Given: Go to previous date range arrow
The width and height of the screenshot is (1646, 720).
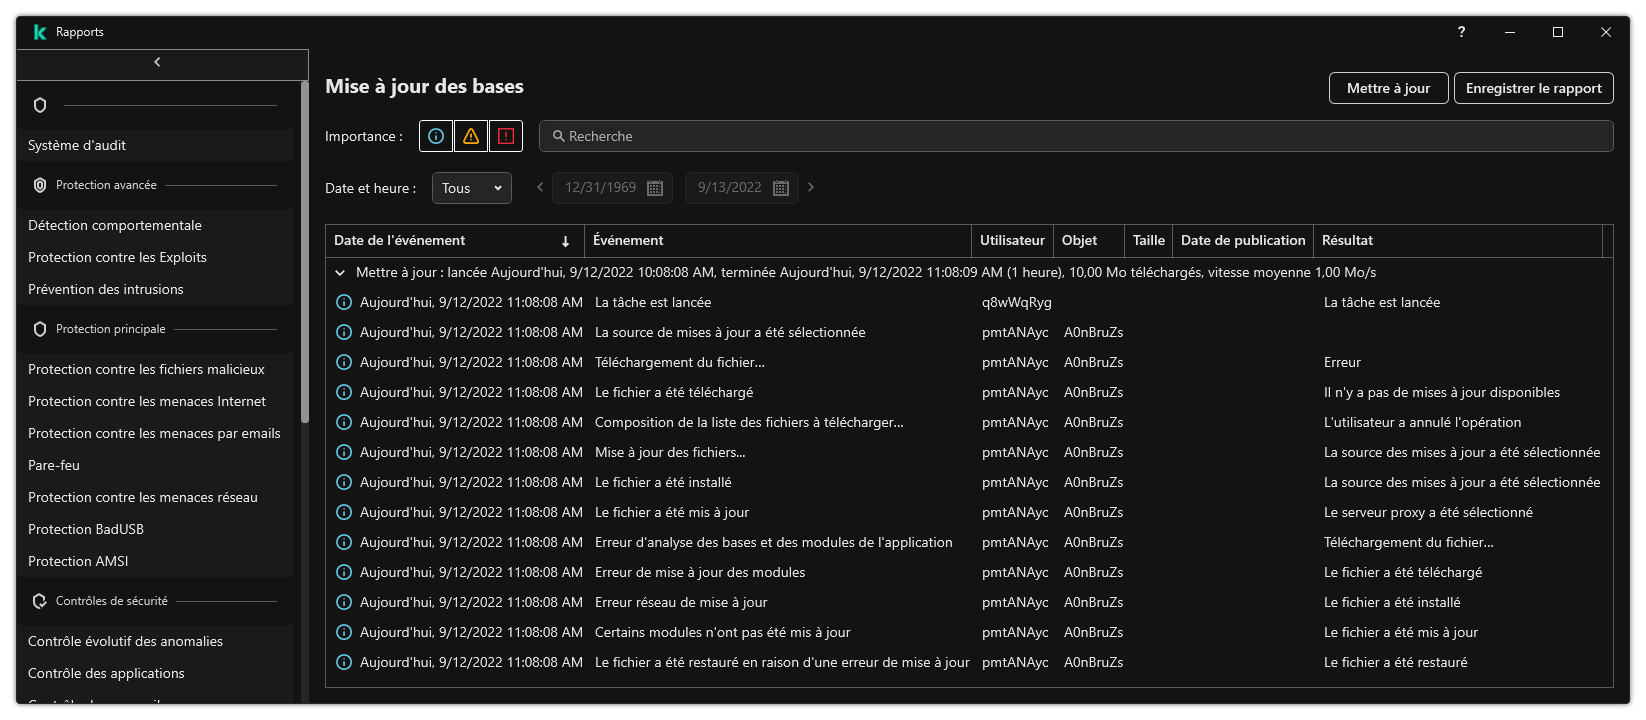Looking at the screenshot, I should coord(540,187).
